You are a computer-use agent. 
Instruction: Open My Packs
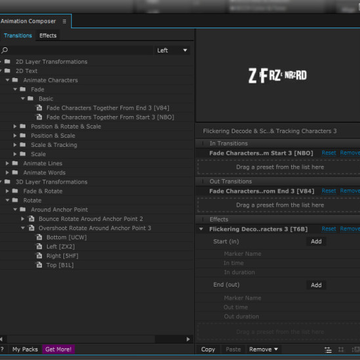25,349
